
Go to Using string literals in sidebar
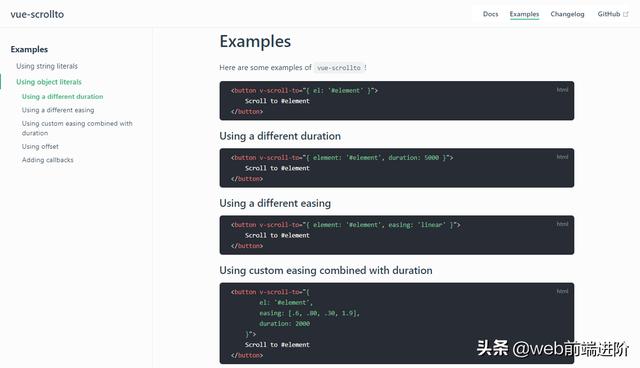[47, 66]
